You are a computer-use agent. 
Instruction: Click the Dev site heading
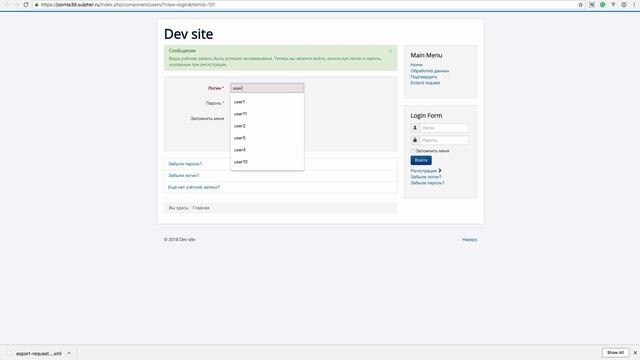188,34
